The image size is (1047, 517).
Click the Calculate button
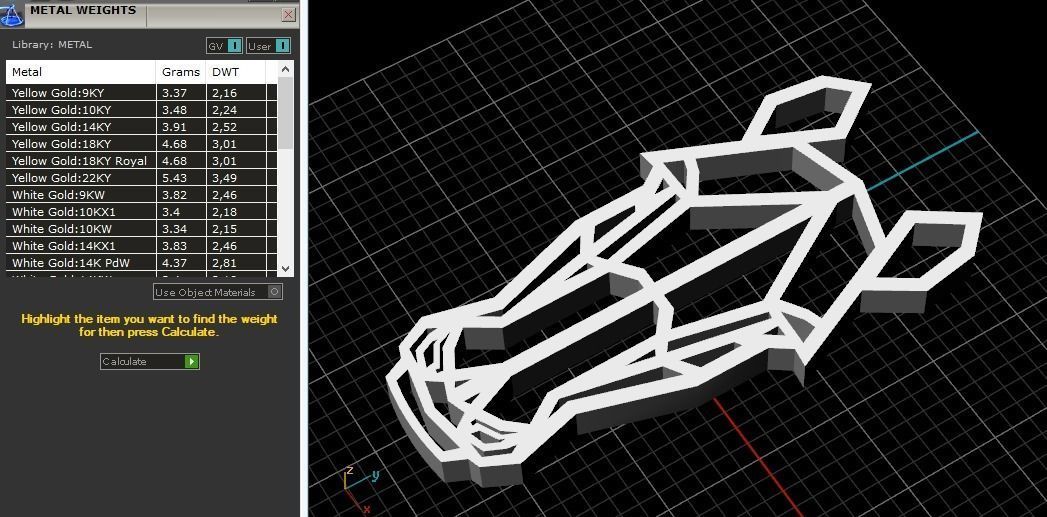click(x=150, y=361)
